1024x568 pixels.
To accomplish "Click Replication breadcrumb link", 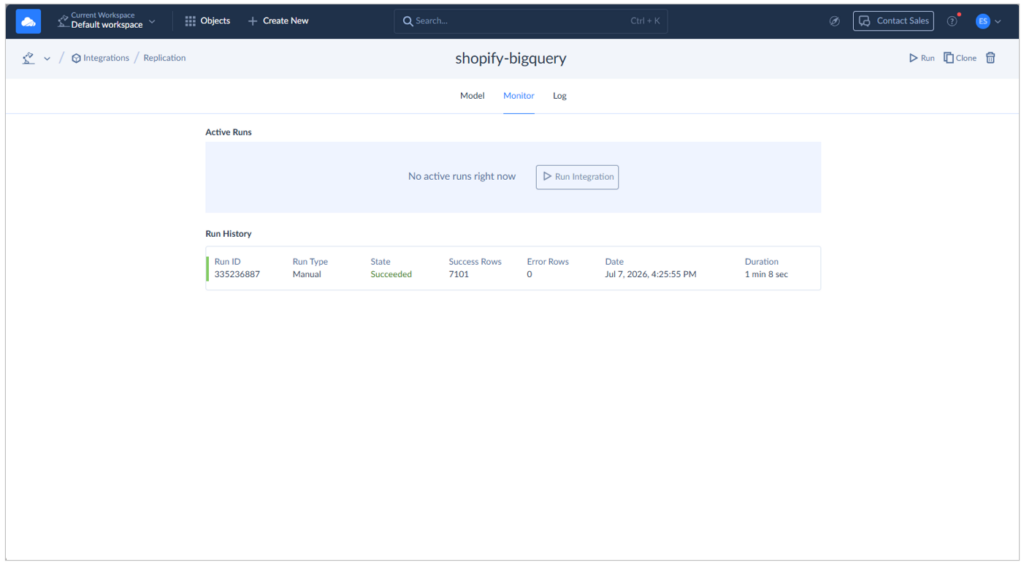I will (165, 58).
